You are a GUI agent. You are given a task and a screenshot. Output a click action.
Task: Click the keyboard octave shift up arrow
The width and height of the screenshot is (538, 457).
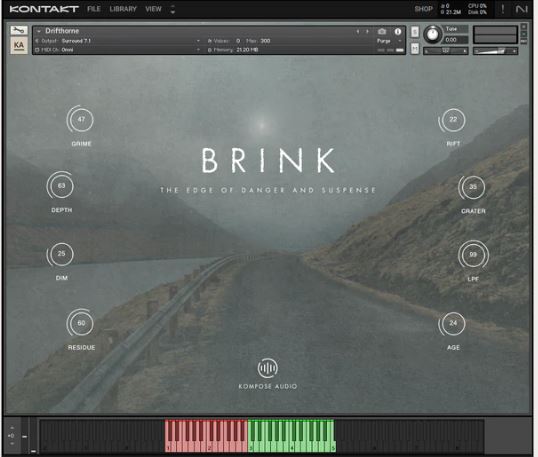pos(12,428)
